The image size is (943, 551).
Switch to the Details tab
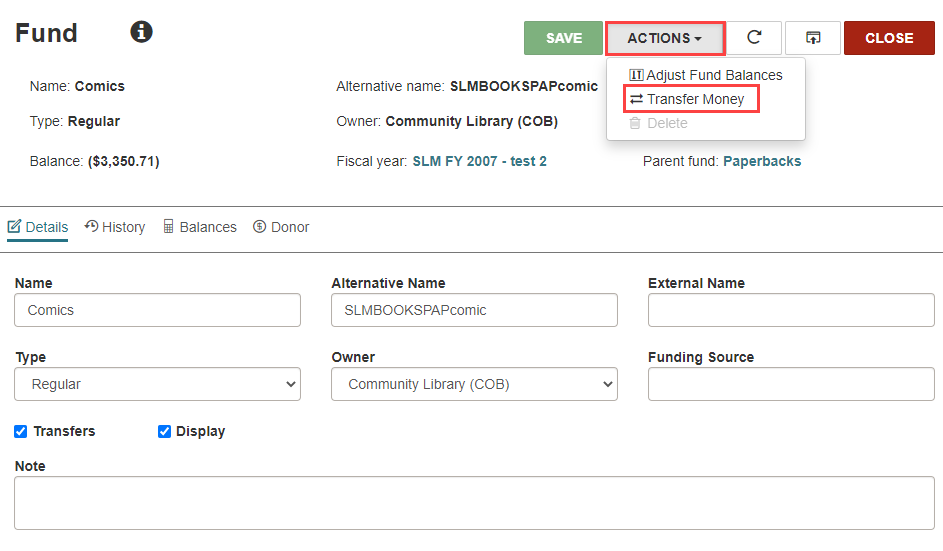click(37, 227)
